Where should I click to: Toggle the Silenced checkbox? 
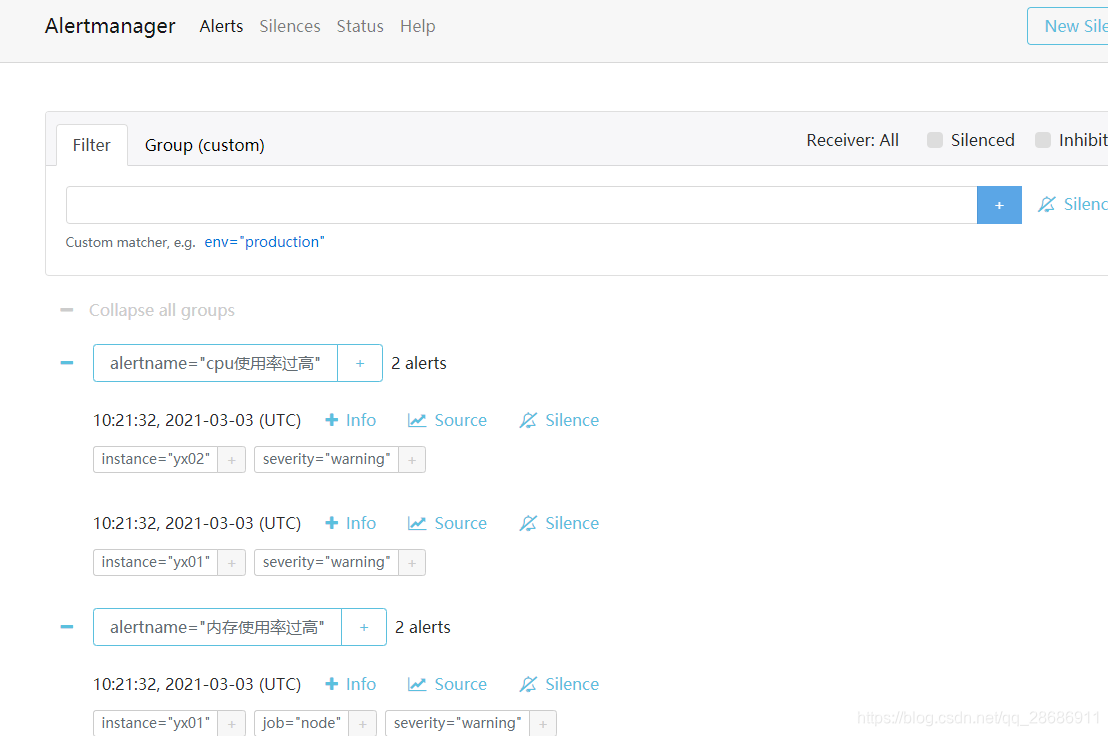click(x=935, y=140)
